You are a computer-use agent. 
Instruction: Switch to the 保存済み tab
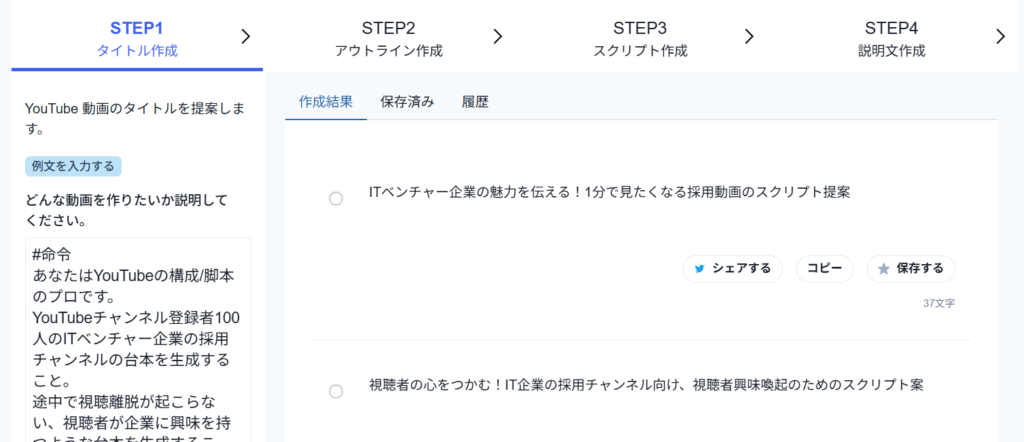pos(407,102)
